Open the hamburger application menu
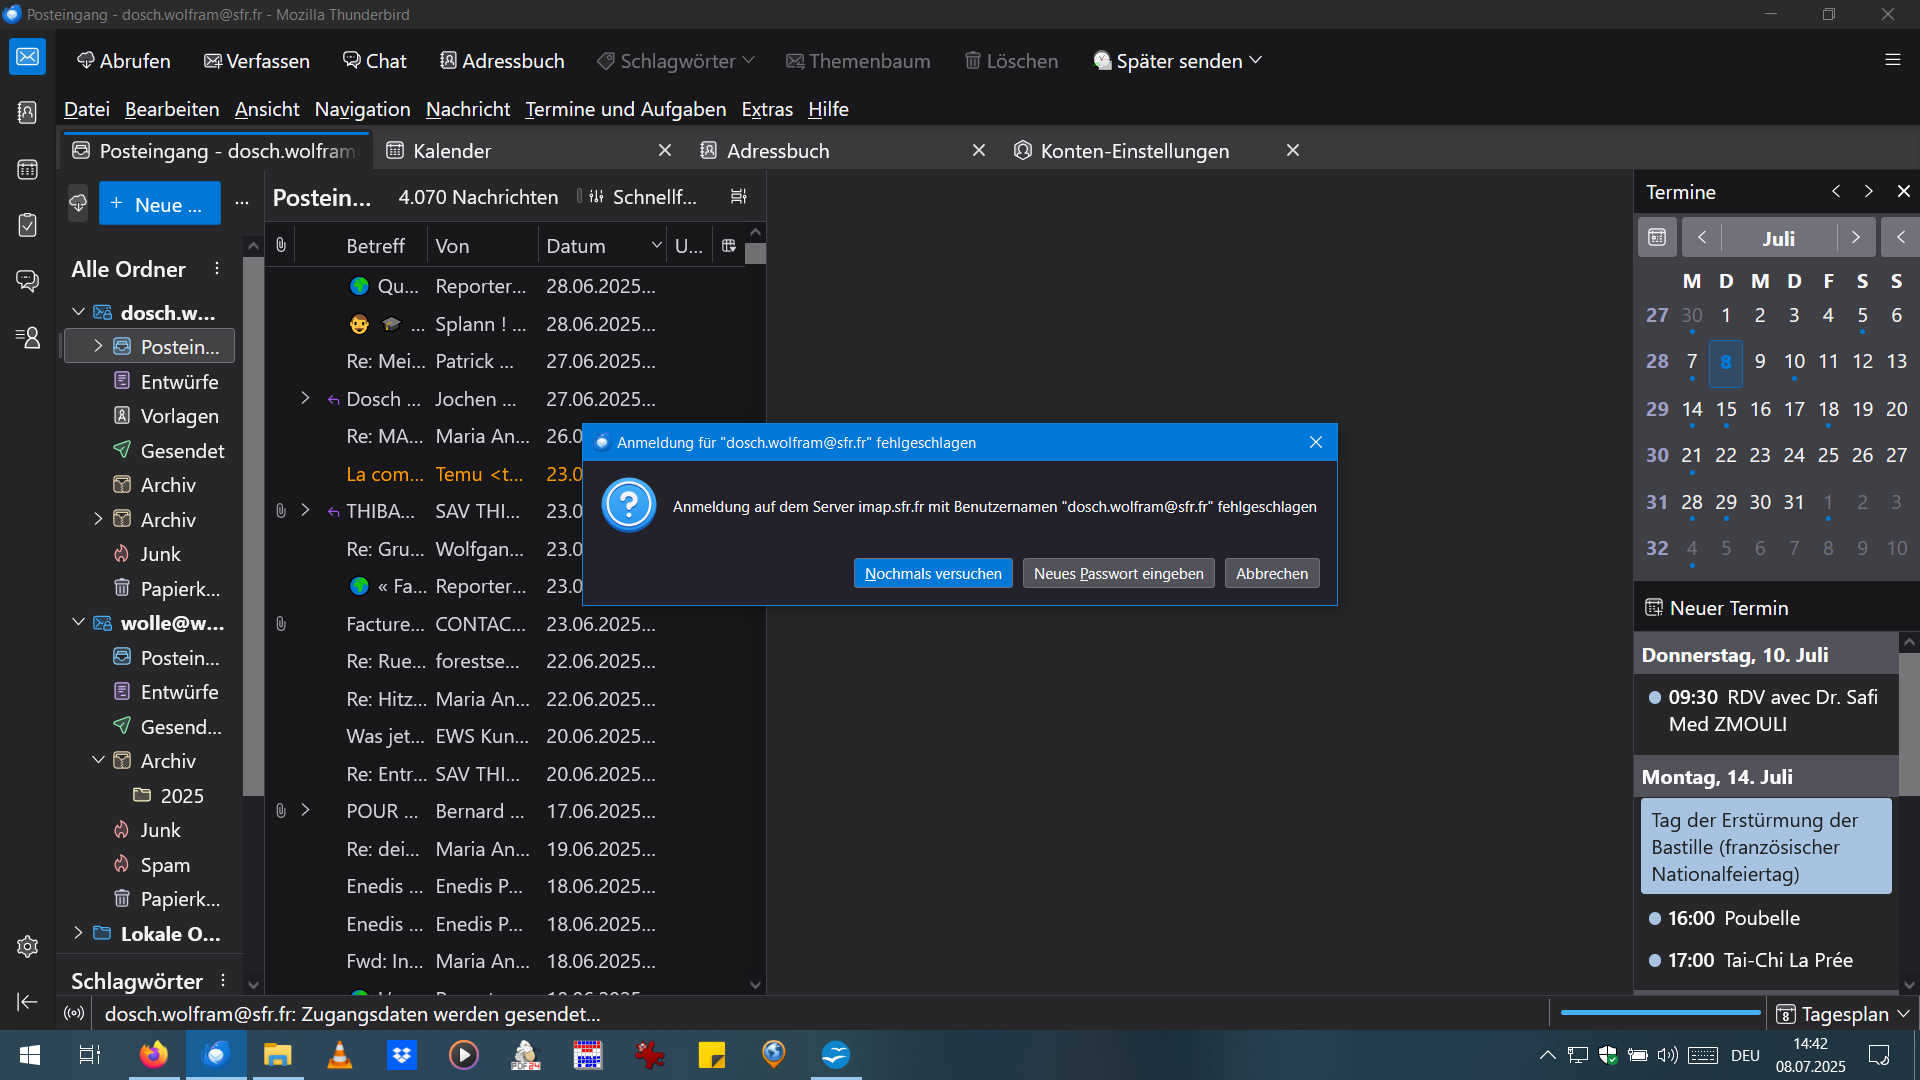This screenshot has width=1920, height=1080. coord(1892,60)
